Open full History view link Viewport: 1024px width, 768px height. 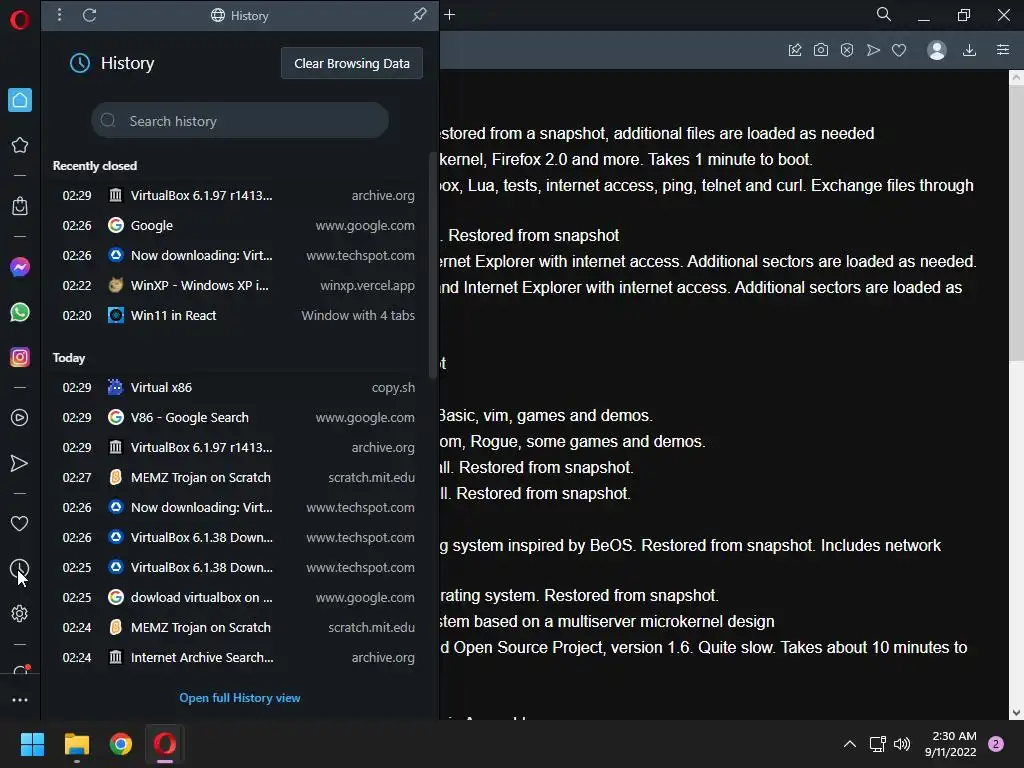point(240,697)
